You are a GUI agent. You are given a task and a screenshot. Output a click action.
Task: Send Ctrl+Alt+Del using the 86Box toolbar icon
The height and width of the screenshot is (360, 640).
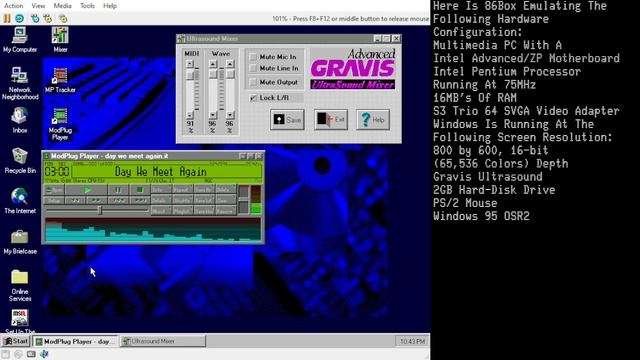pos(35,18)
